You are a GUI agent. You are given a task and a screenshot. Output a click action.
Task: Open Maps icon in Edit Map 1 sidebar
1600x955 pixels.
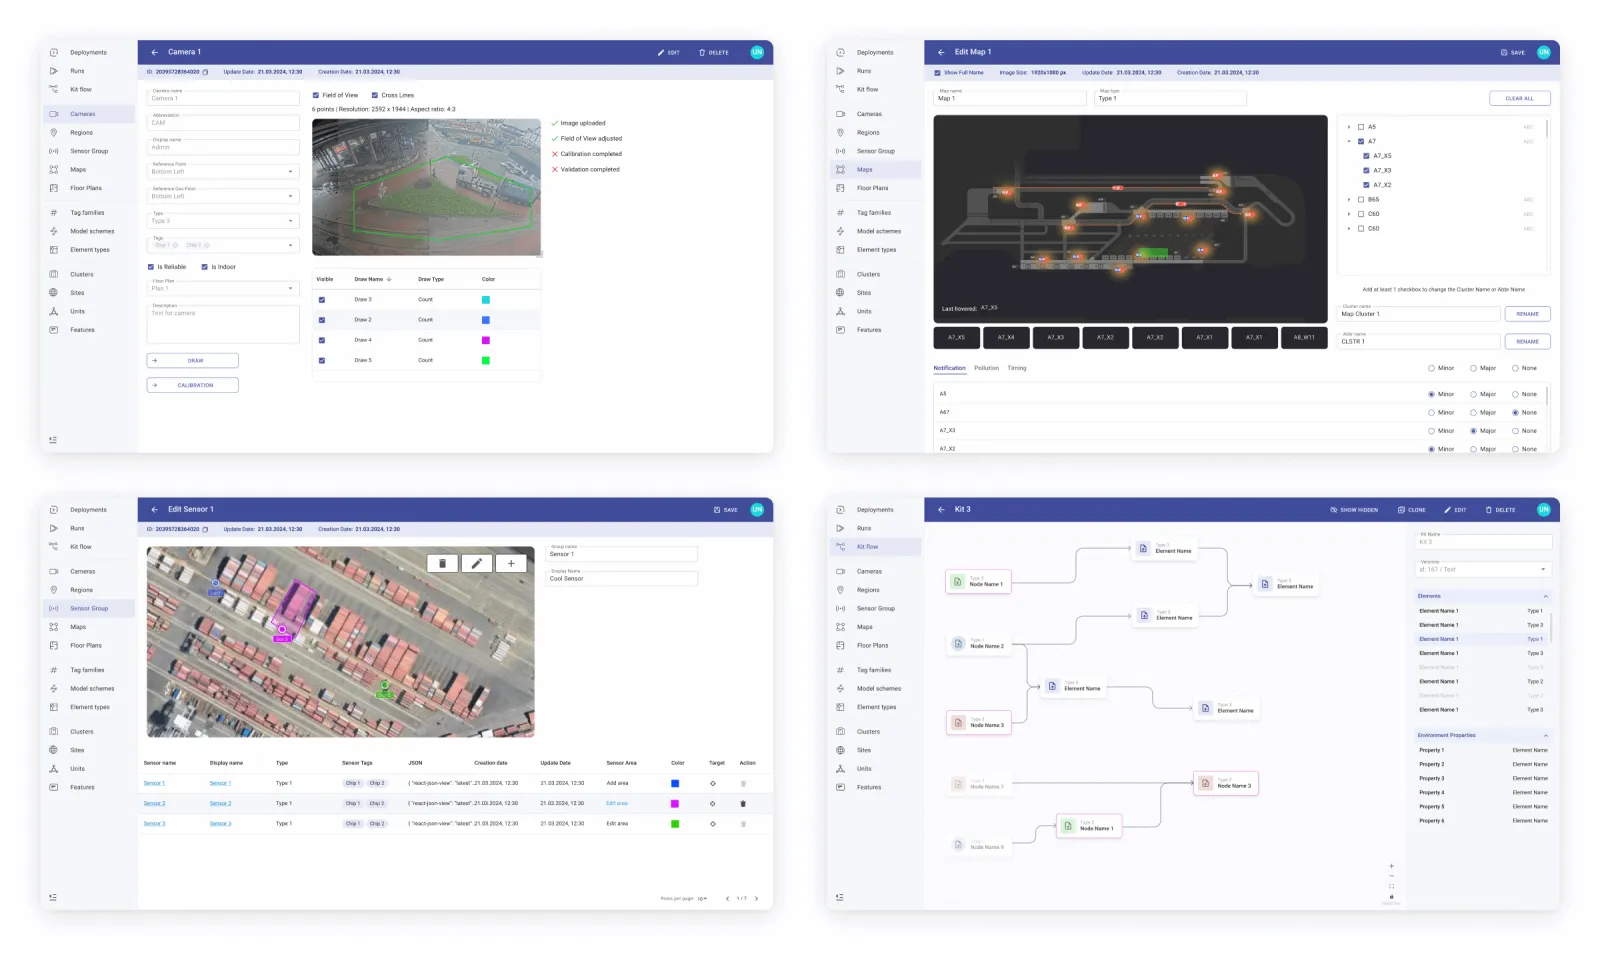tap(840, 170)
